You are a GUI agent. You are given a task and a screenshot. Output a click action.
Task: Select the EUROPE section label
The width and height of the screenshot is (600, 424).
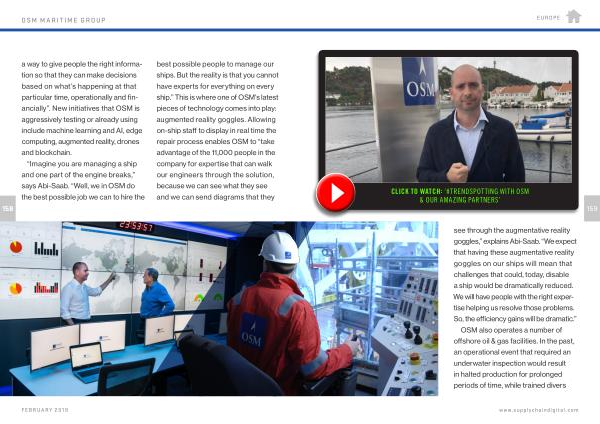tap(549, 17)
